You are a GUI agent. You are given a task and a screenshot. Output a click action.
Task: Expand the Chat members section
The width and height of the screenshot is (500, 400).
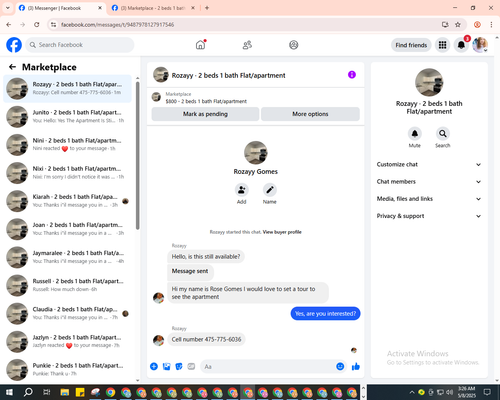[429, 182]
